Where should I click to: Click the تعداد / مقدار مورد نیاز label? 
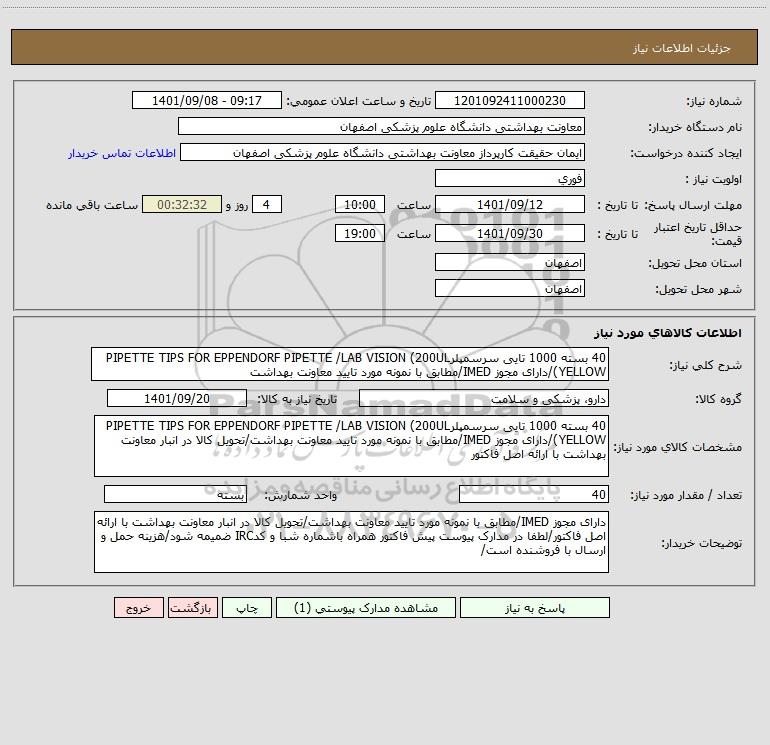tap(686, 496)
